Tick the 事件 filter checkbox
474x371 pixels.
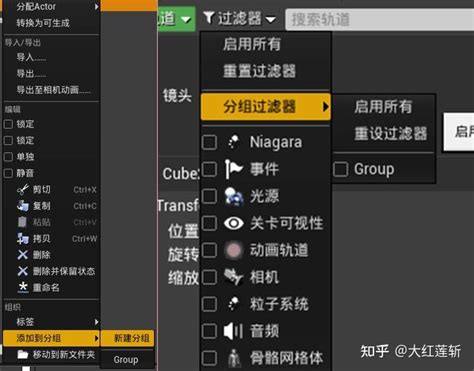tap(209, 169)
